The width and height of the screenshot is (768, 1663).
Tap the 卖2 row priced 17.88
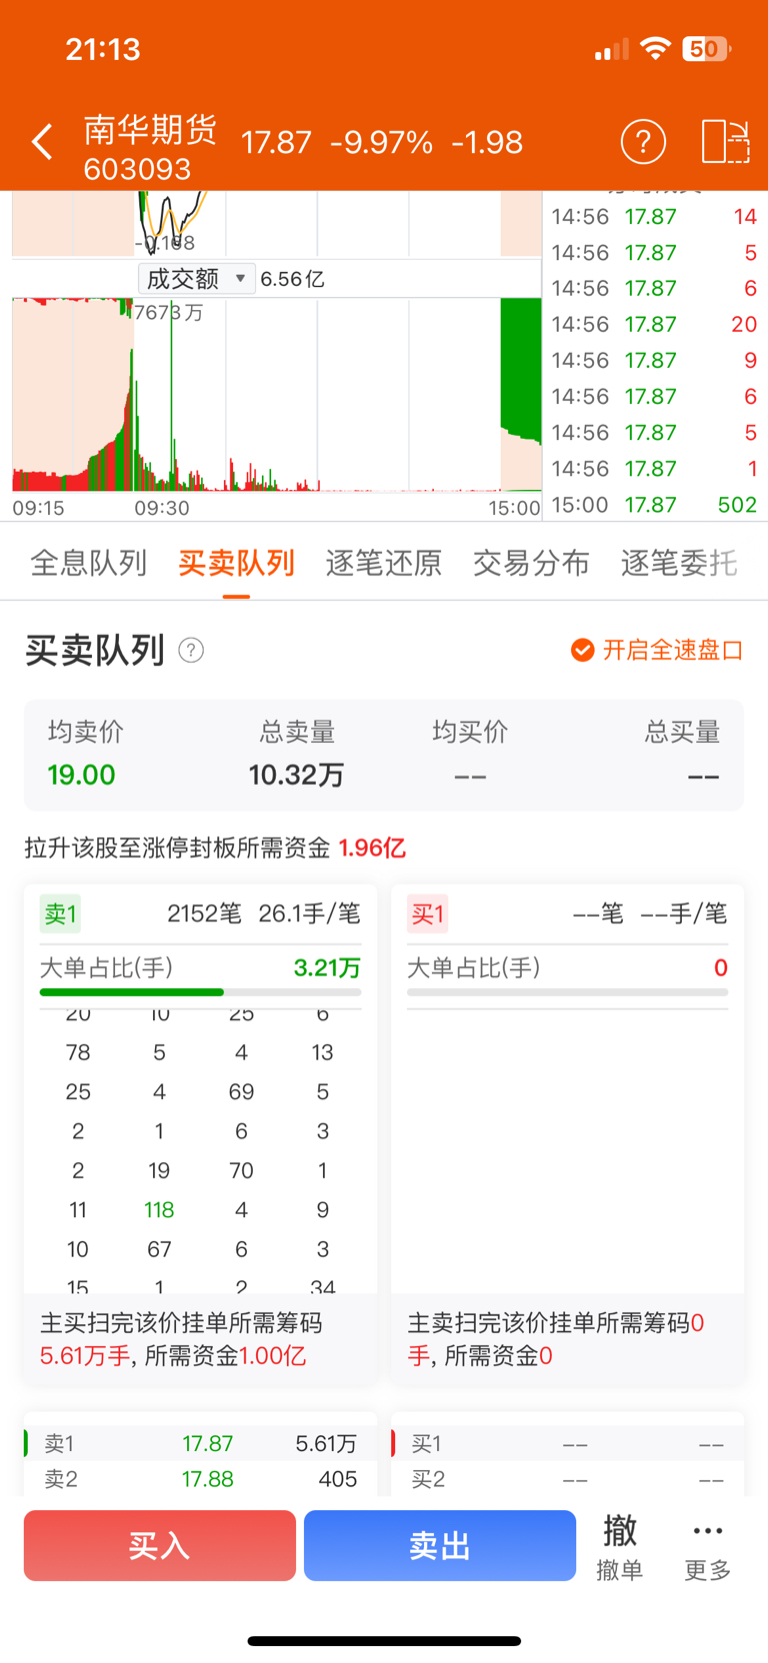coord(200,1479)
